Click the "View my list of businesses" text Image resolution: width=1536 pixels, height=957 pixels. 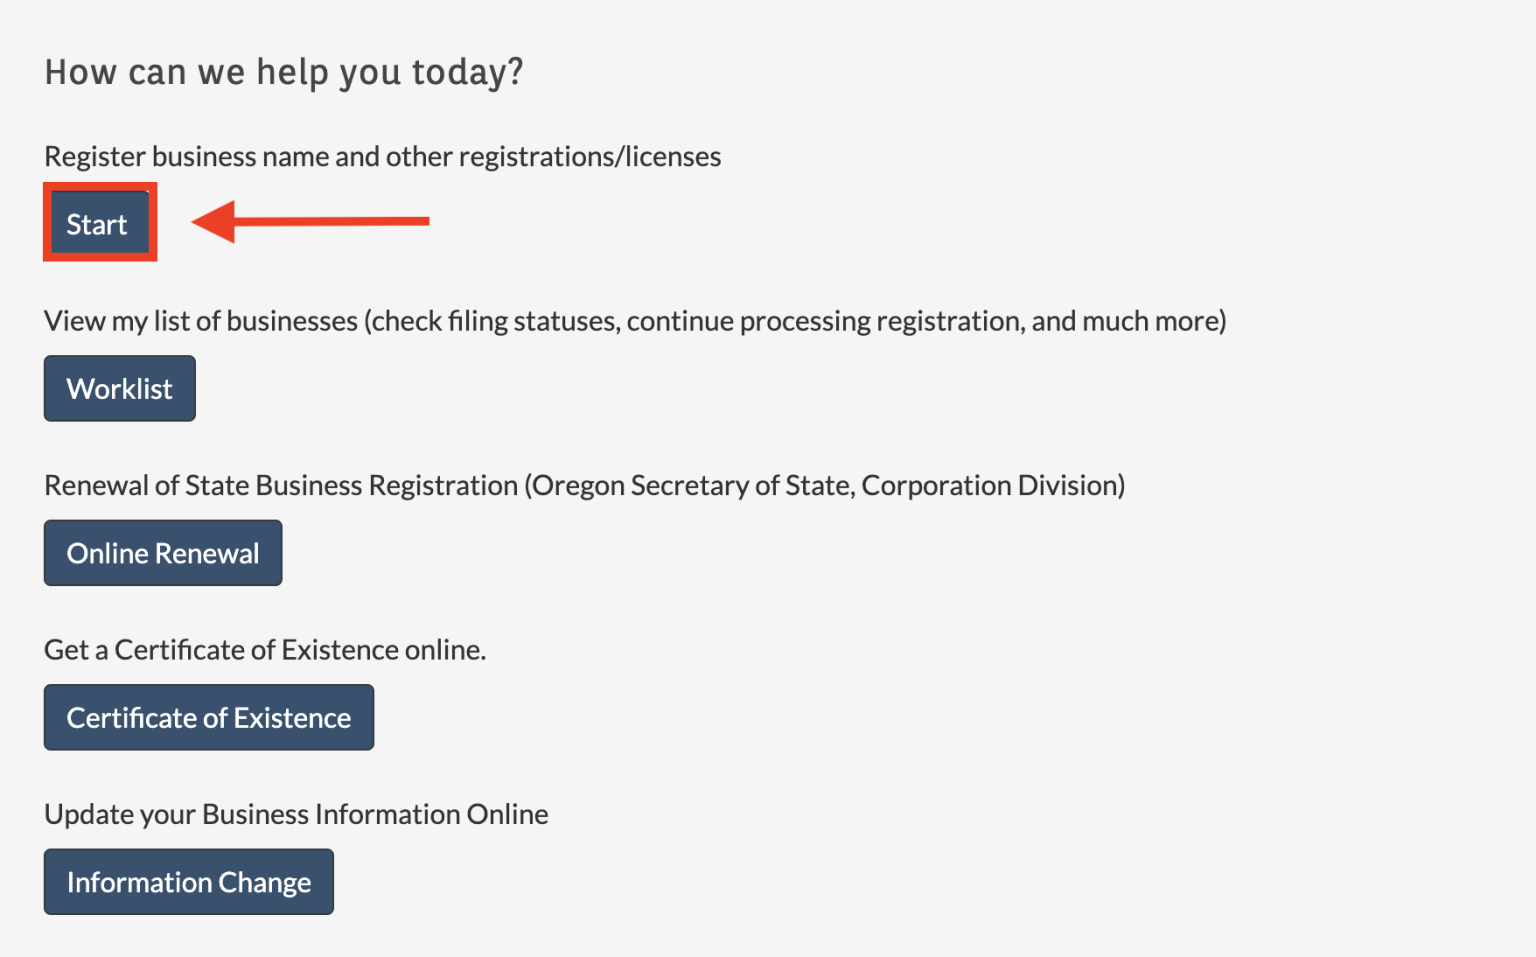point(200,321)
